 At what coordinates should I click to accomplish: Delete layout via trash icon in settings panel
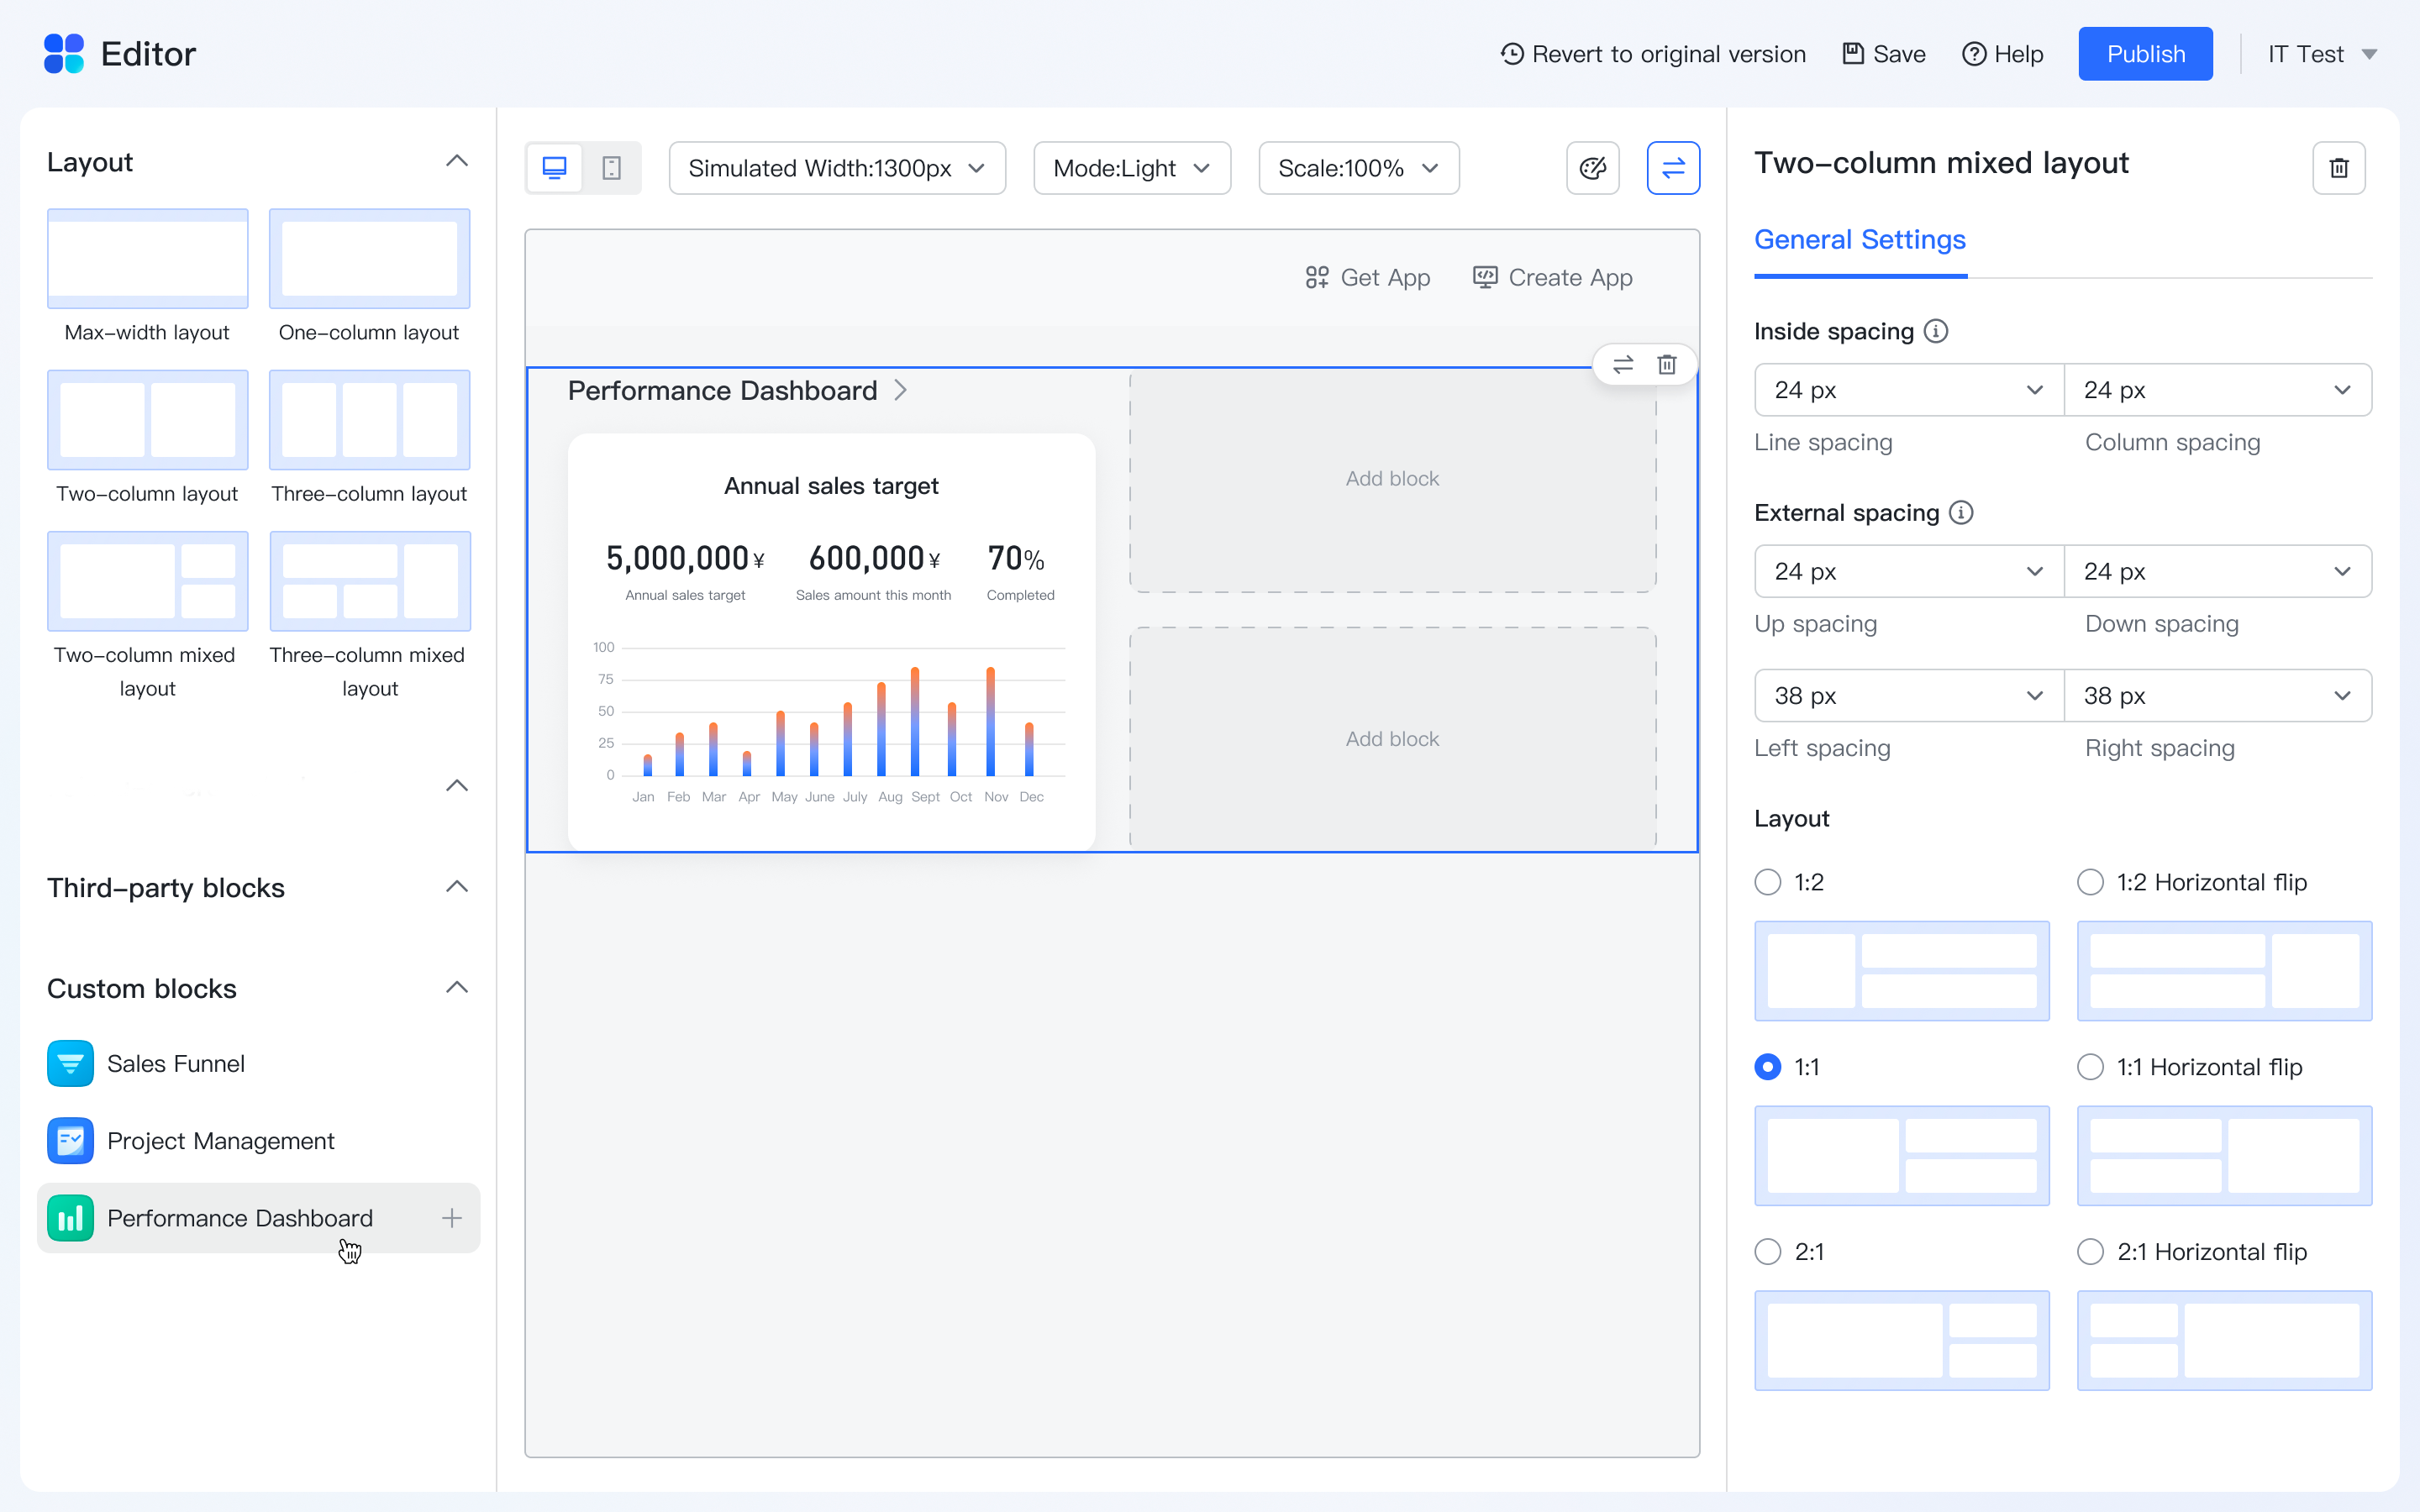2338,168
